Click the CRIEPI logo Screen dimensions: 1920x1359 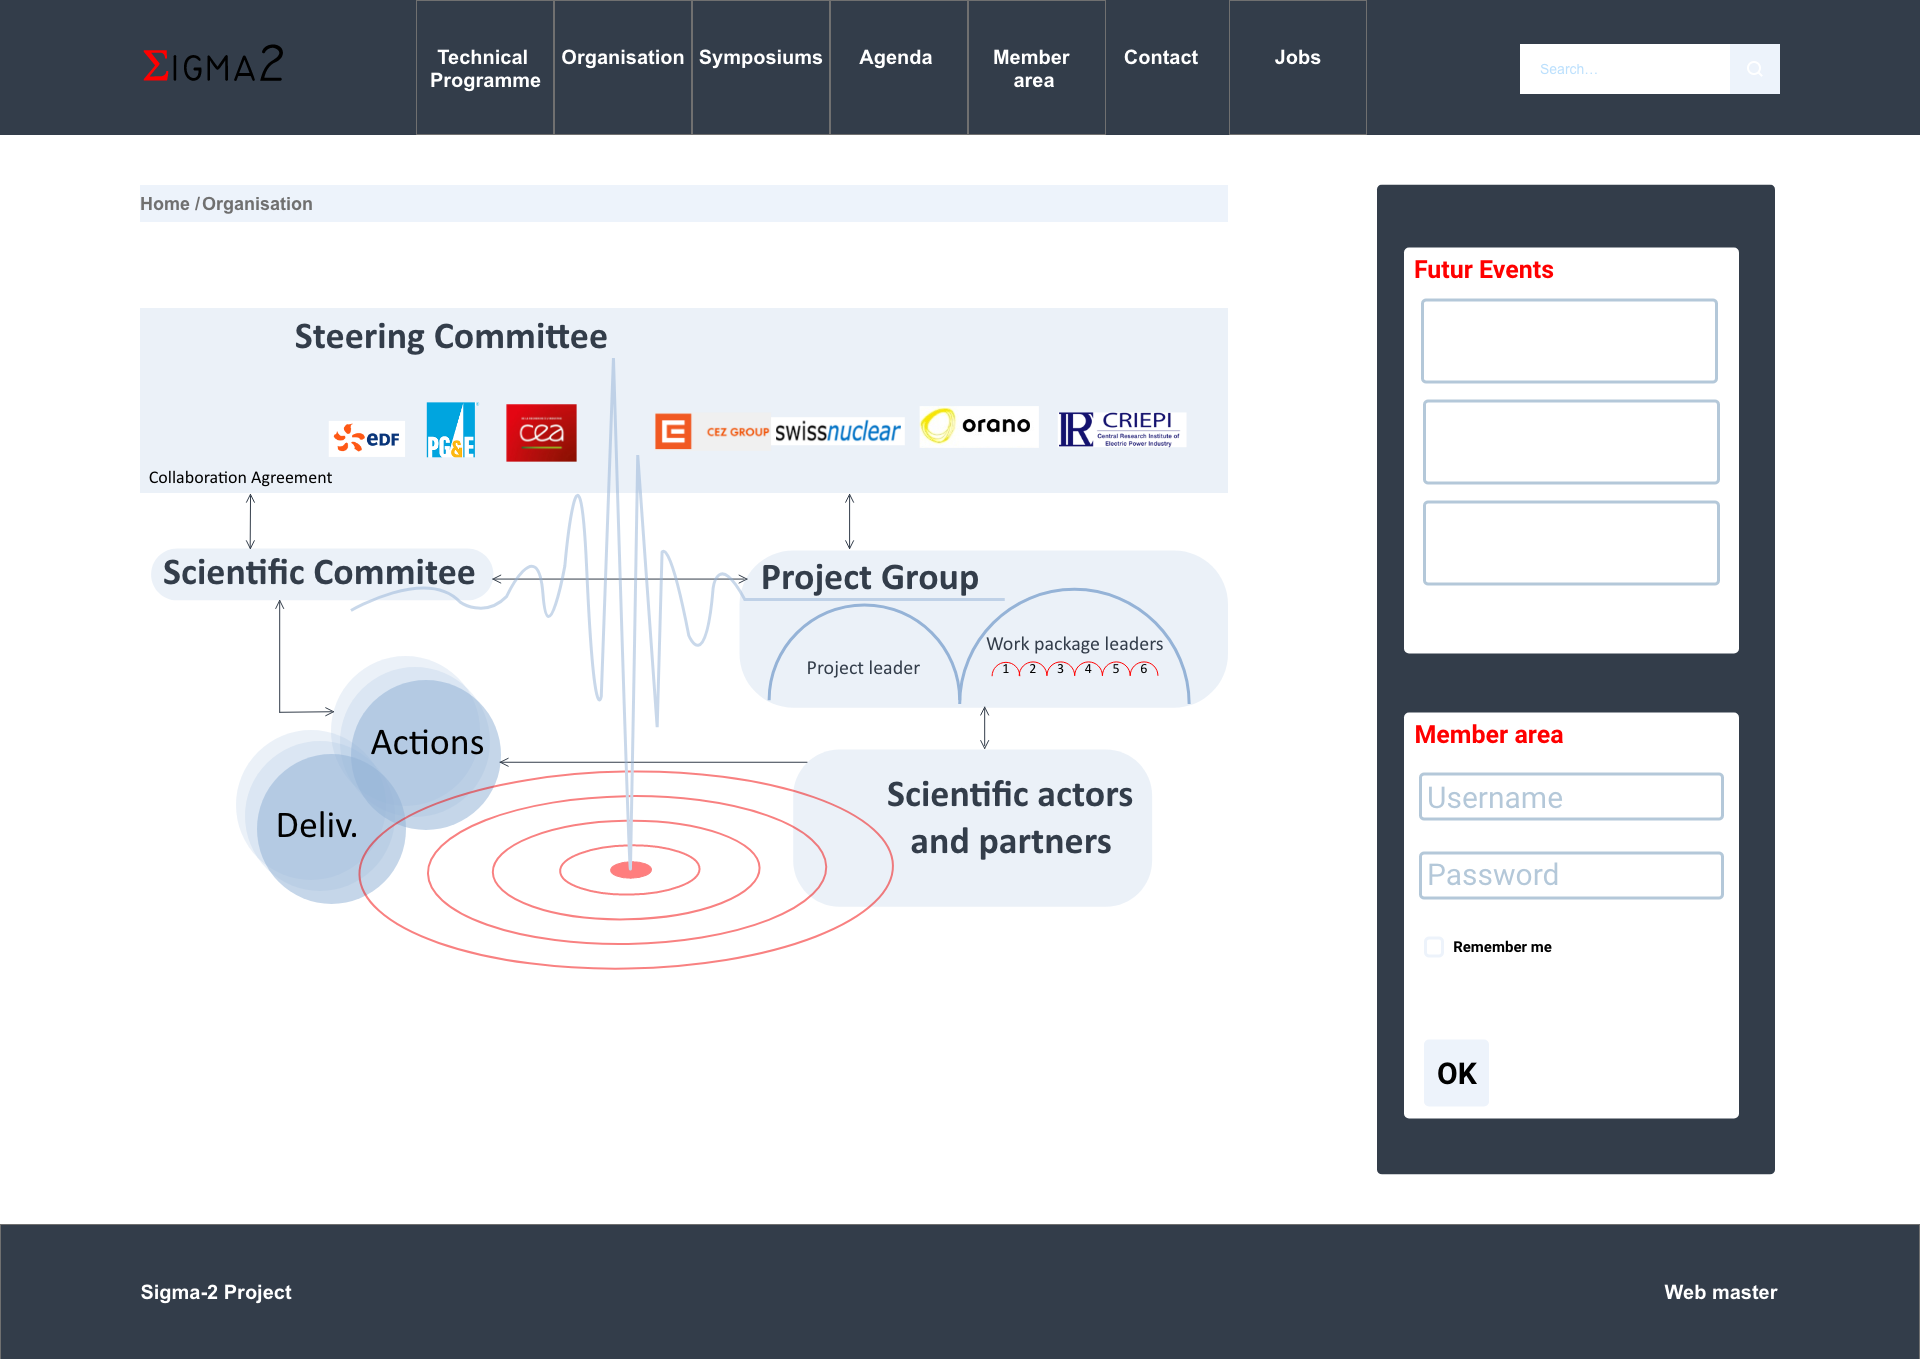pyautogui.click(x=1121, y=429)
